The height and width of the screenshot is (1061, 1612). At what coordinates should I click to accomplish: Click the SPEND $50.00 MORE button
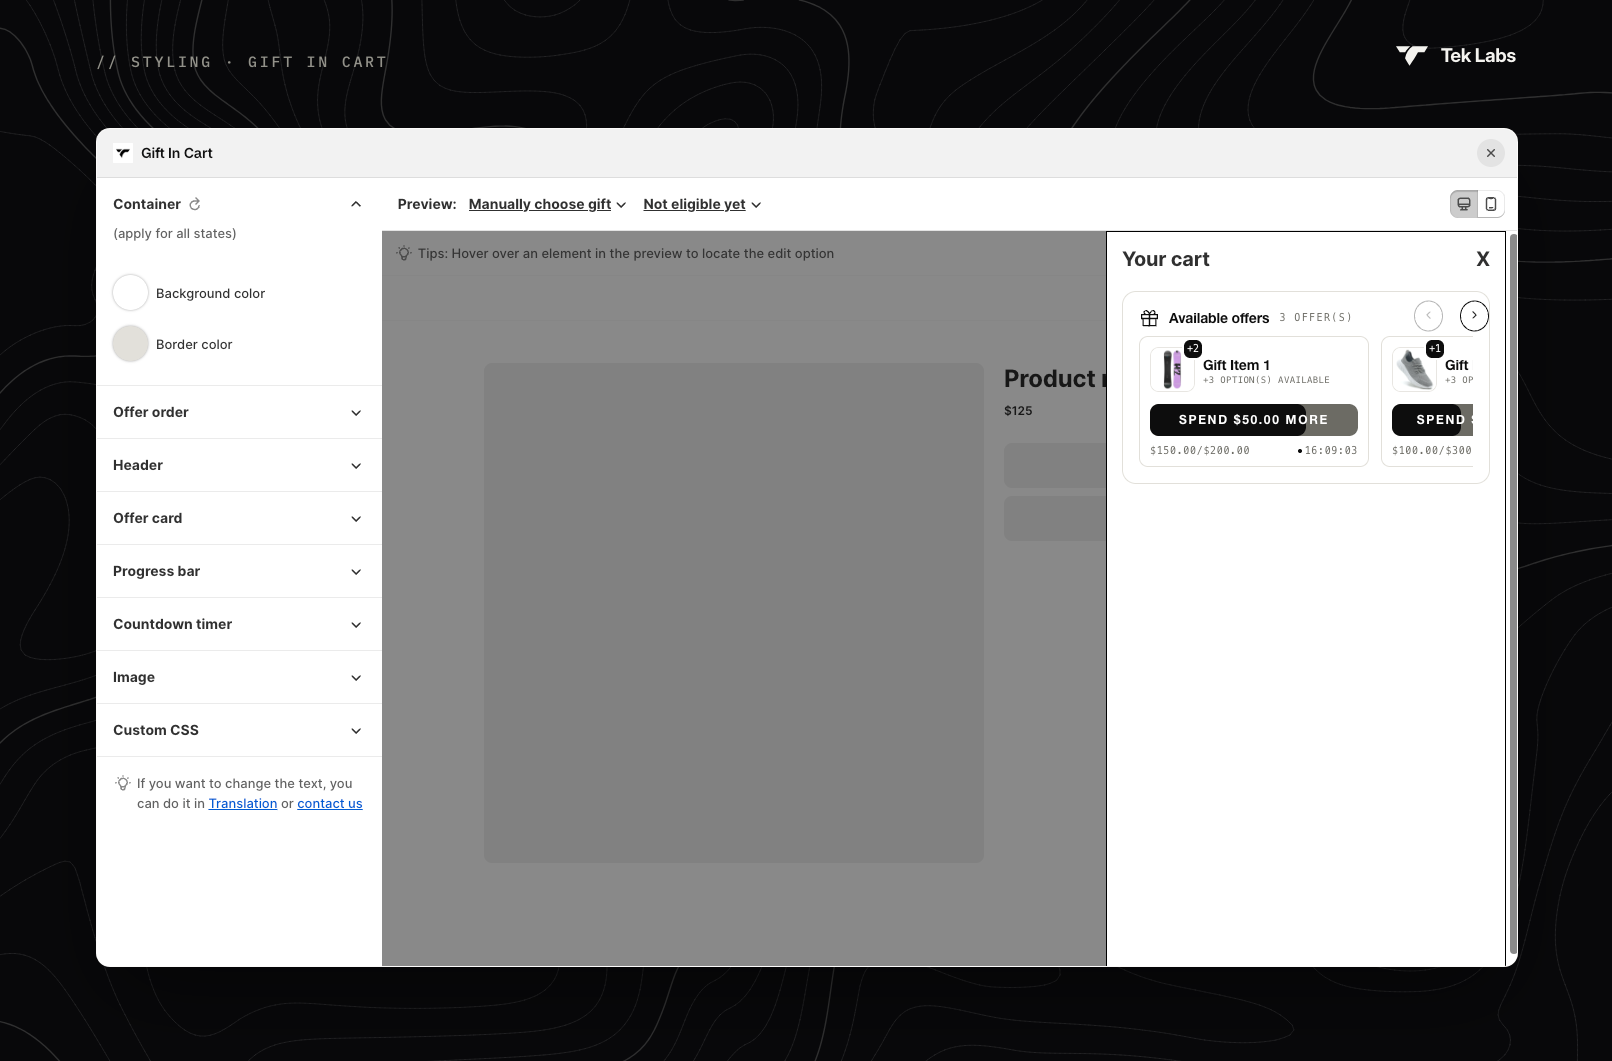tap(1254, 420)
